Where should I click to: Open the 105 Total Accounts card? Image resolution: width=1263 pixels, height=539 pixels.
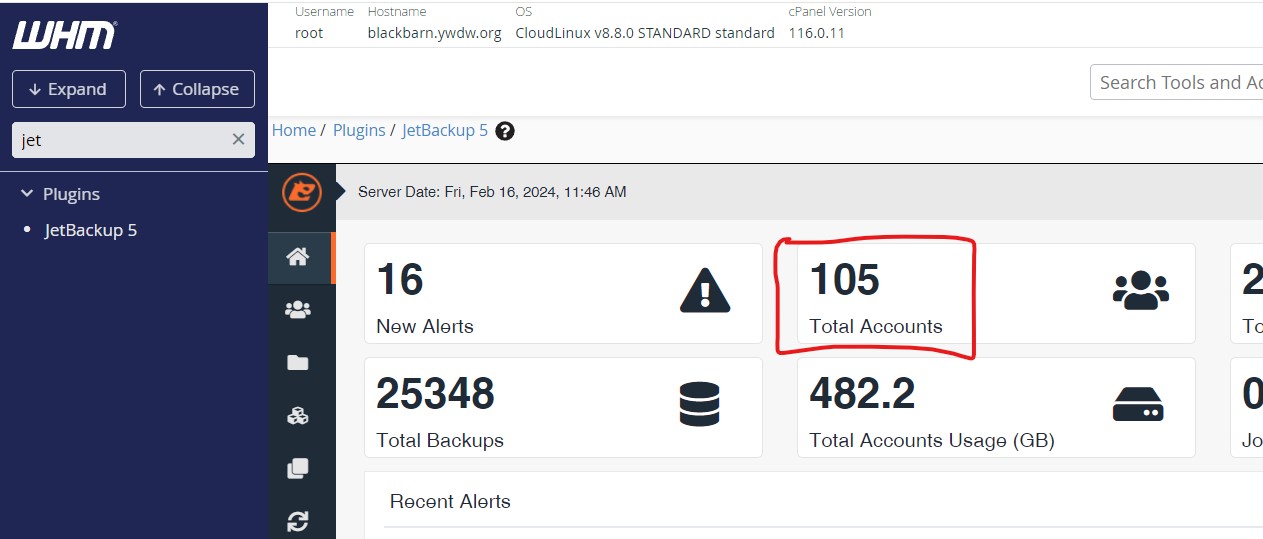tap(996, 293)
